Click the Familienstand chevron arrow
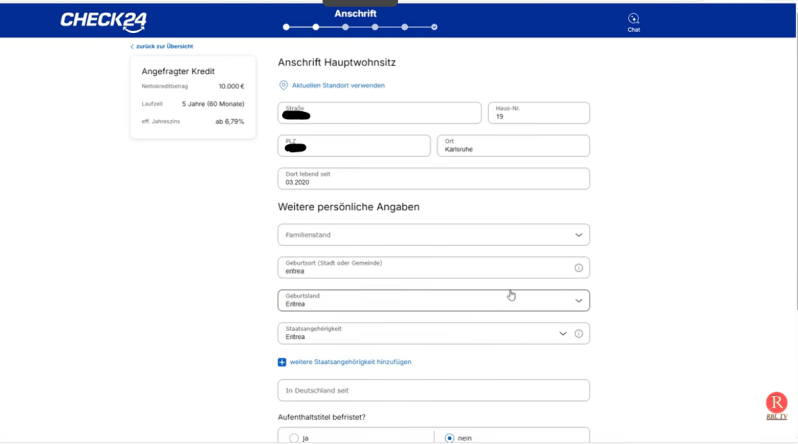Image resolution: width=798 pixels, height=444 pixels. (x=579, y=235)
